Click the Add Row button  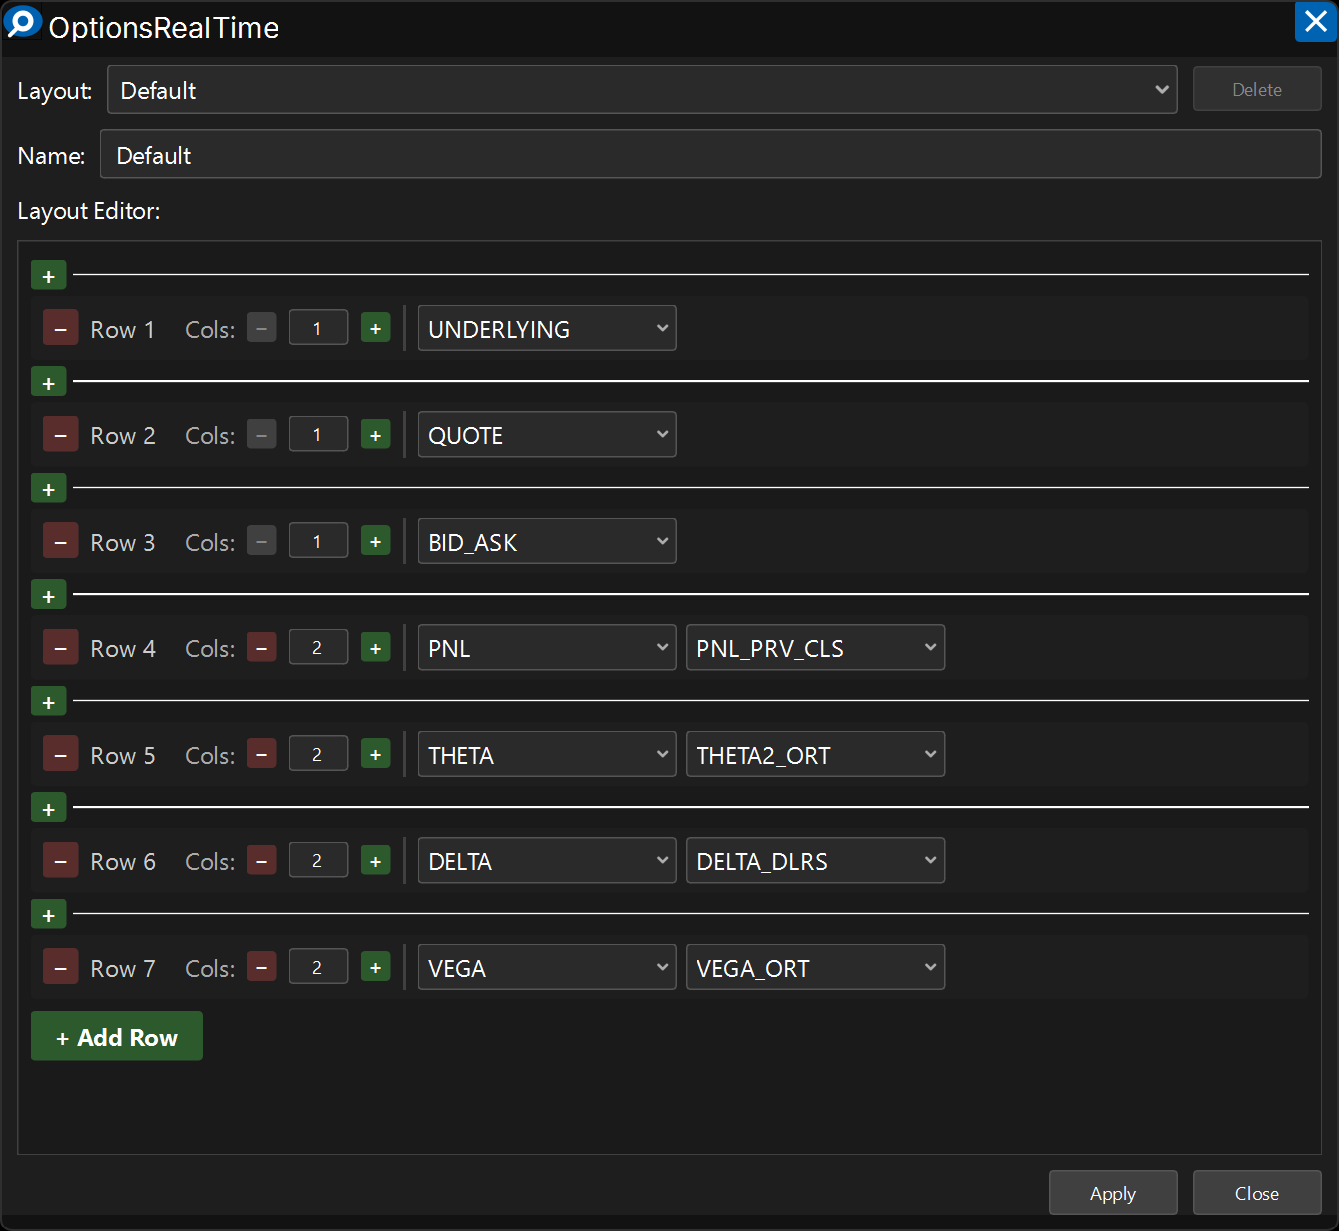pos(117,1037)
